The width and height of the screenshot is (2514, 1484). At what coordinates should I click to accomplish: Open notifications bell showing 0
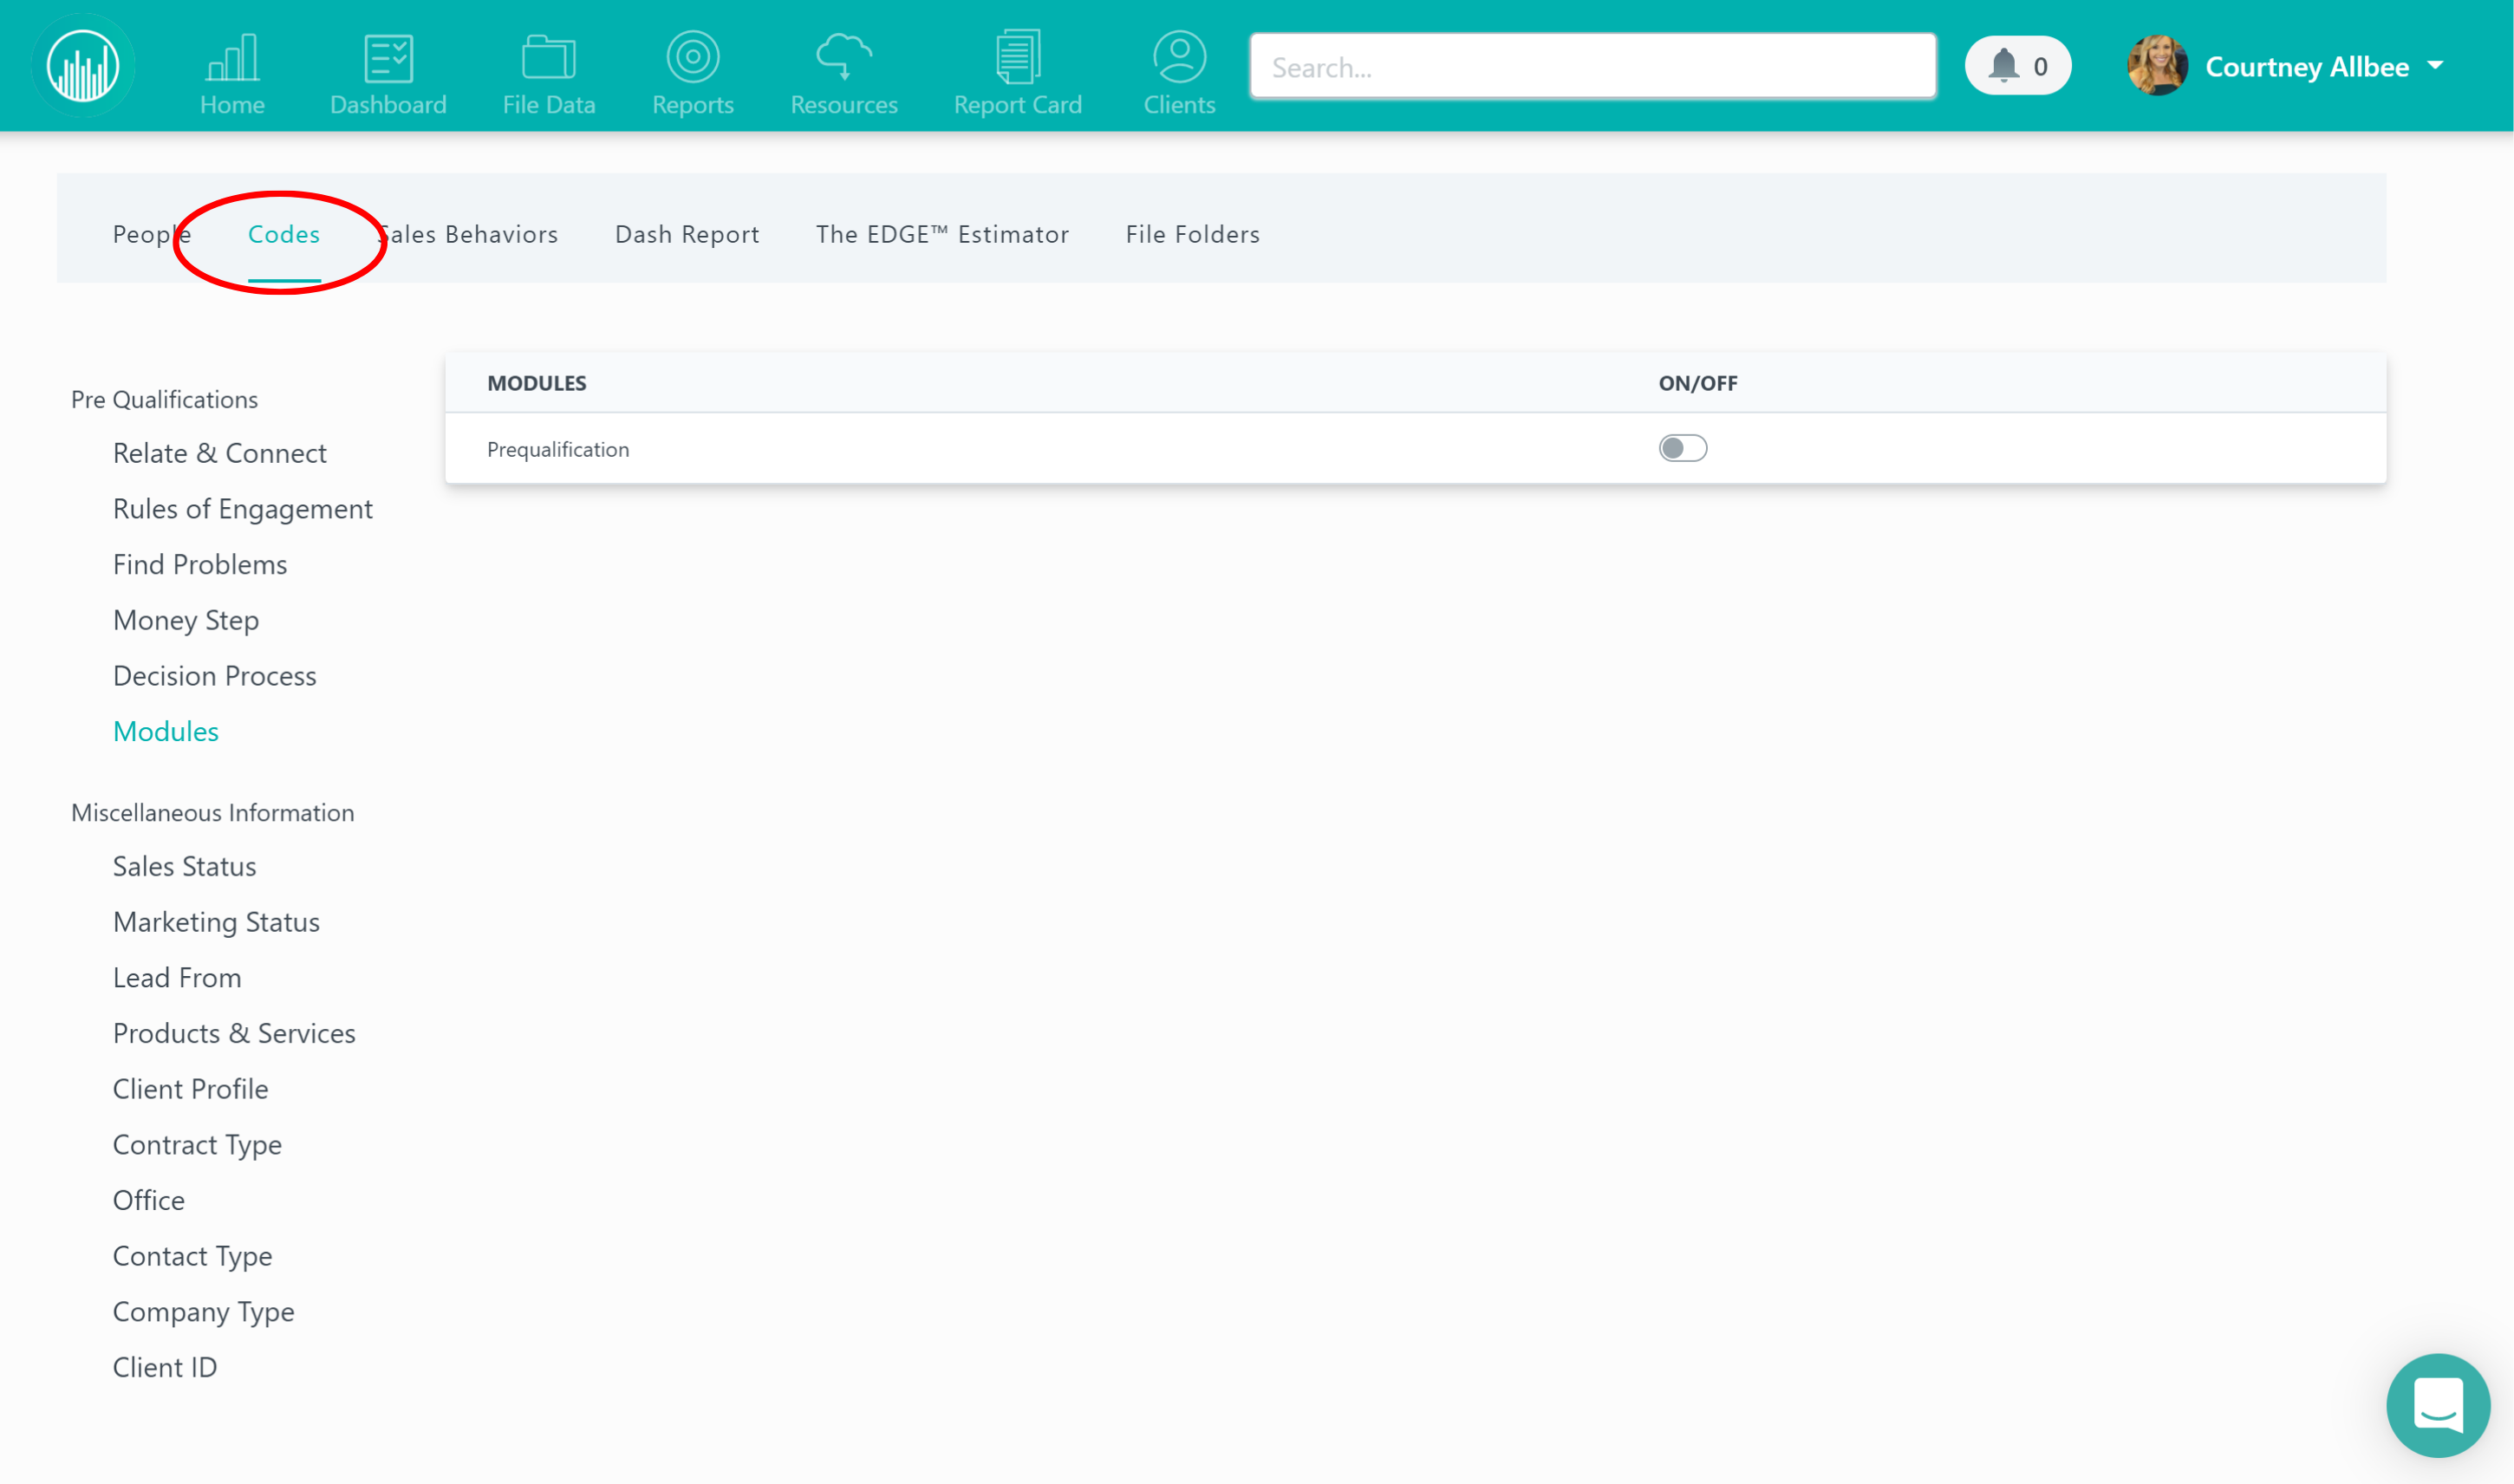pos(2017,66)
